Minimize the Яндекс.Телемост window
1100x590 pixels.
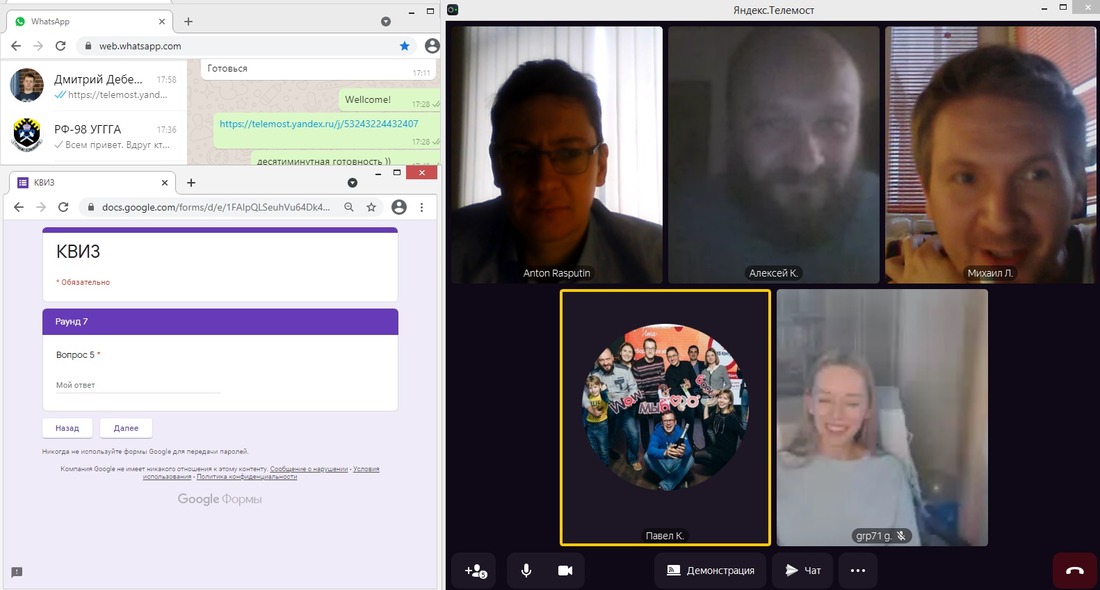coord(1045,8)
